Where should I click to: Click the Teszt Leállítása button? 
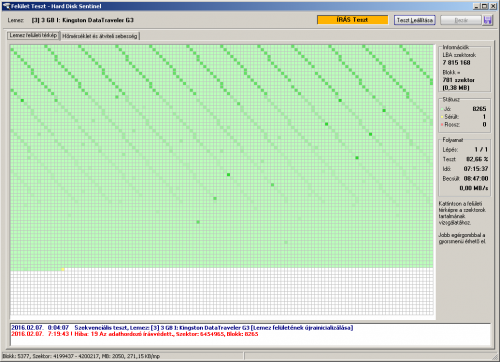(415, 20)
